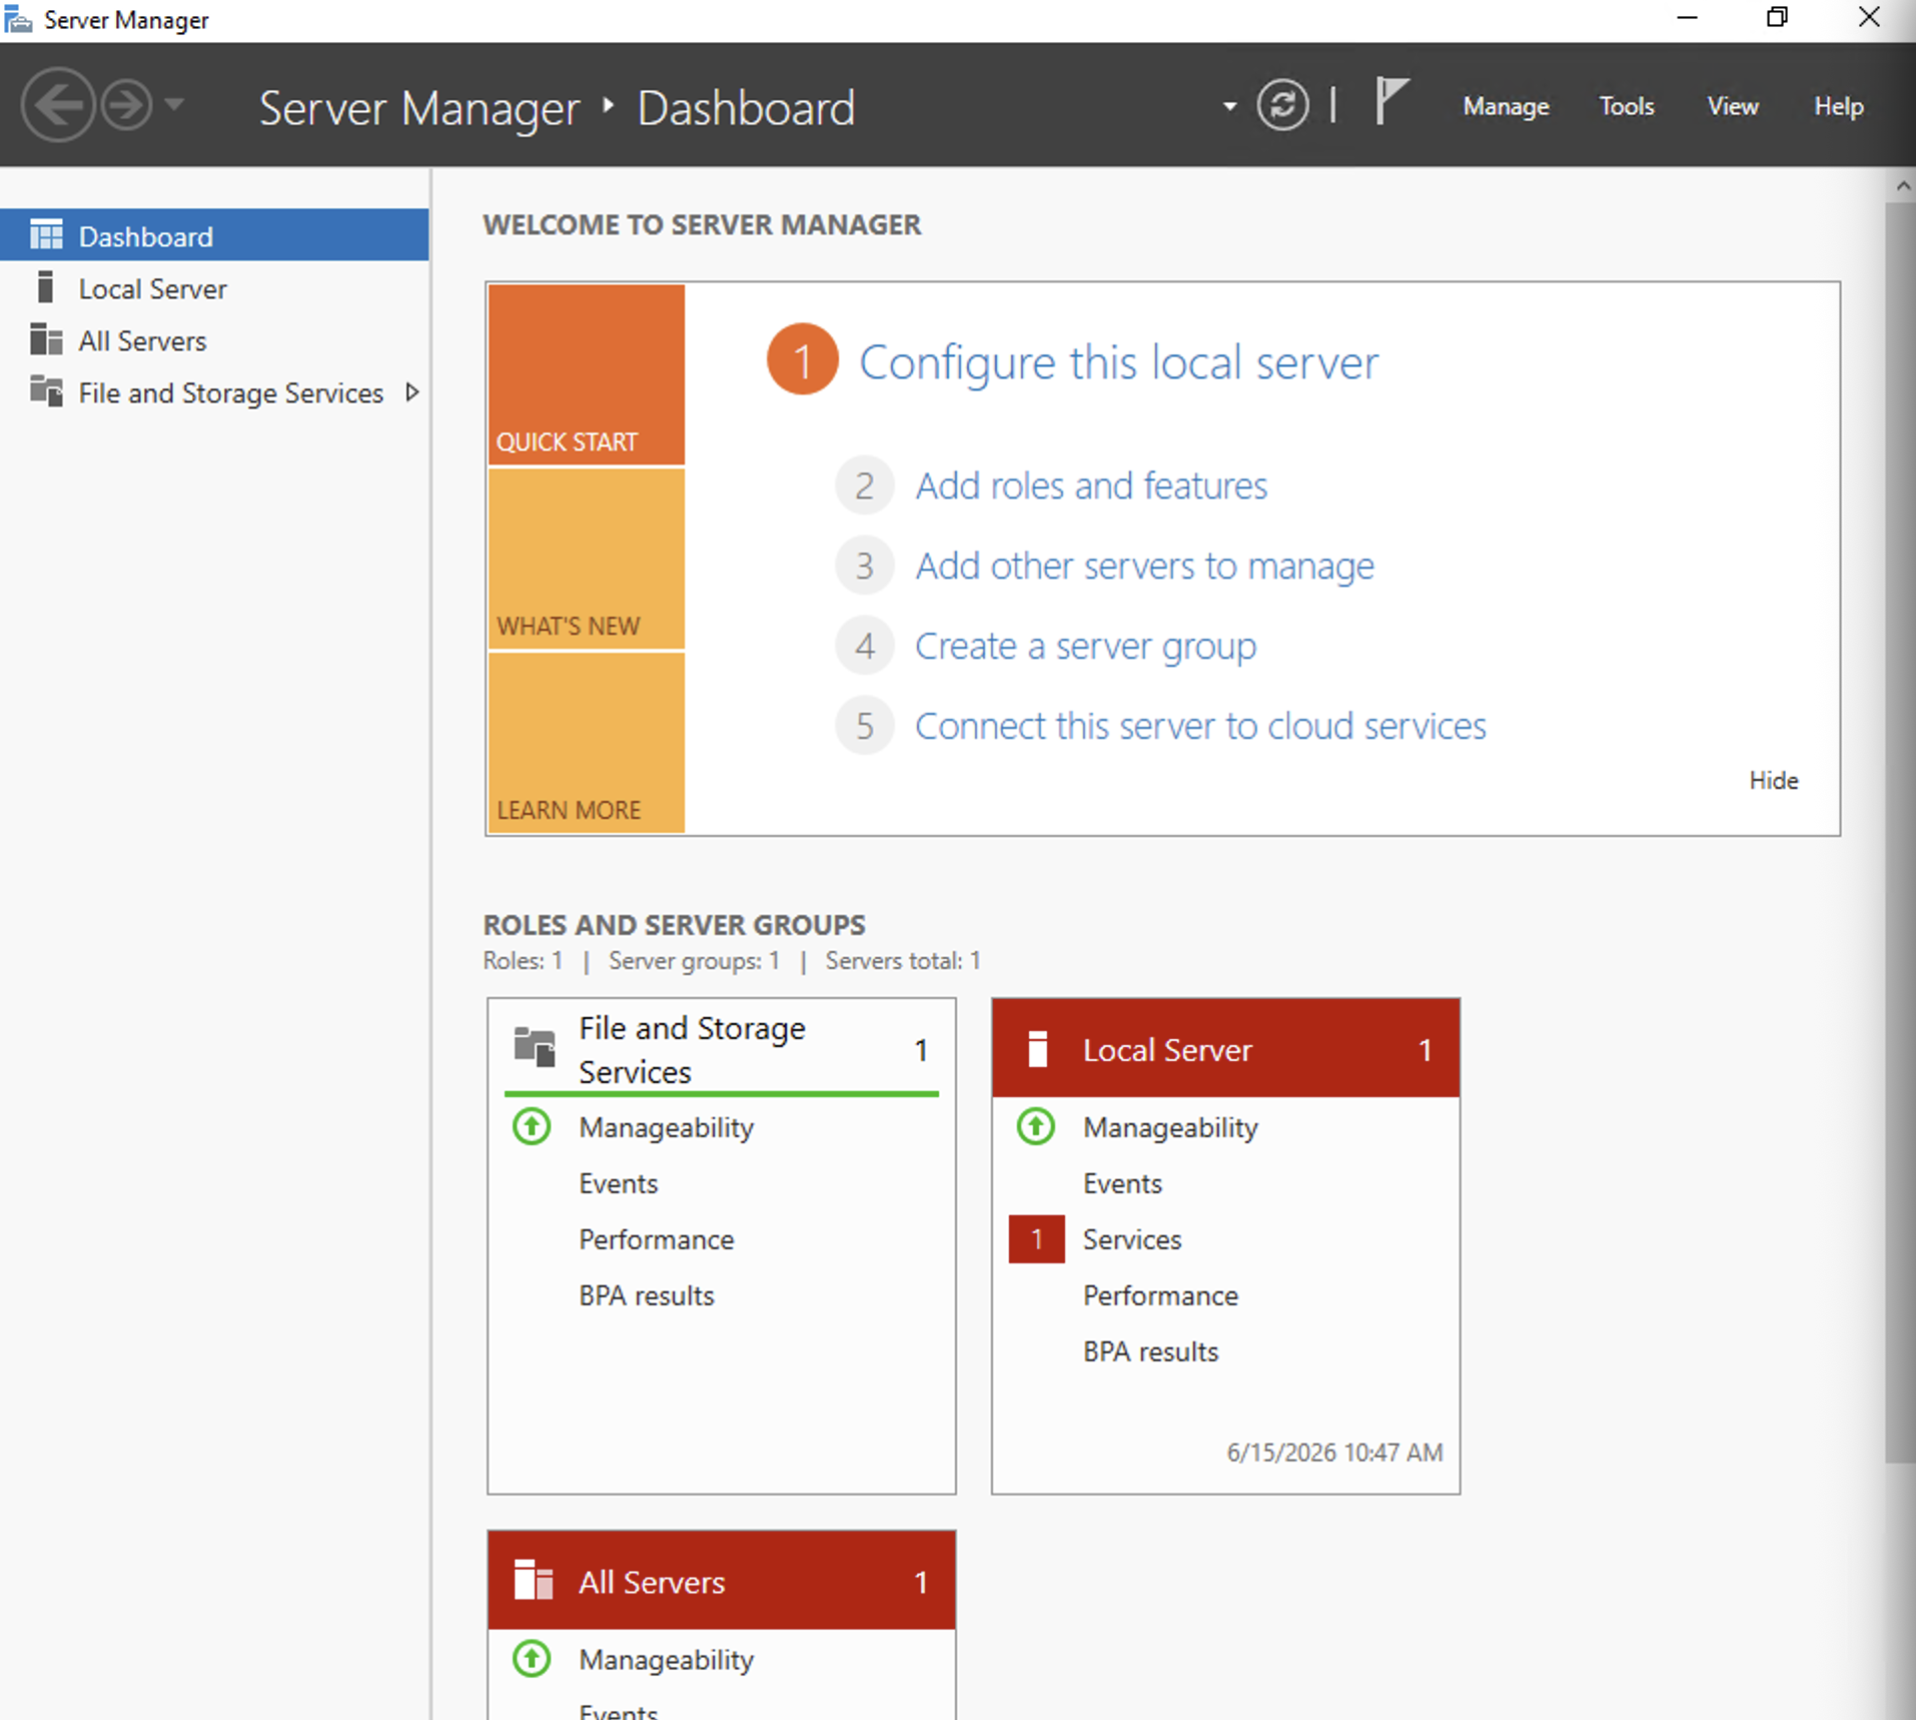Open navigation history dropdown arrow
This screenshot has width=1916, height=1720.
[174, 104]
